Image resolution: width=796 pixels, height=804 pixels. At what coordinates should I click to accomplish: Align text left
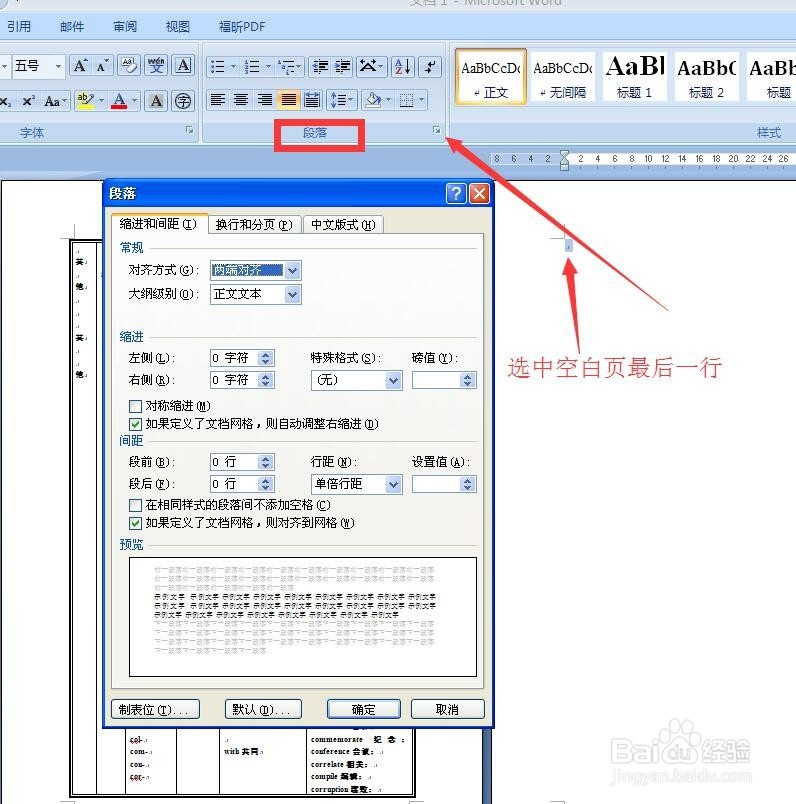point(217,99)
